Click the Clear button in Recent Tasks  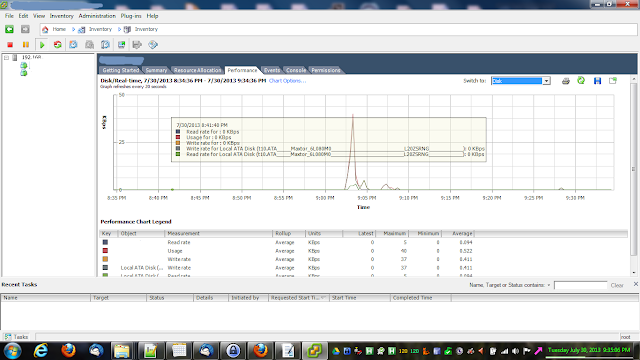tap(617, 285)
